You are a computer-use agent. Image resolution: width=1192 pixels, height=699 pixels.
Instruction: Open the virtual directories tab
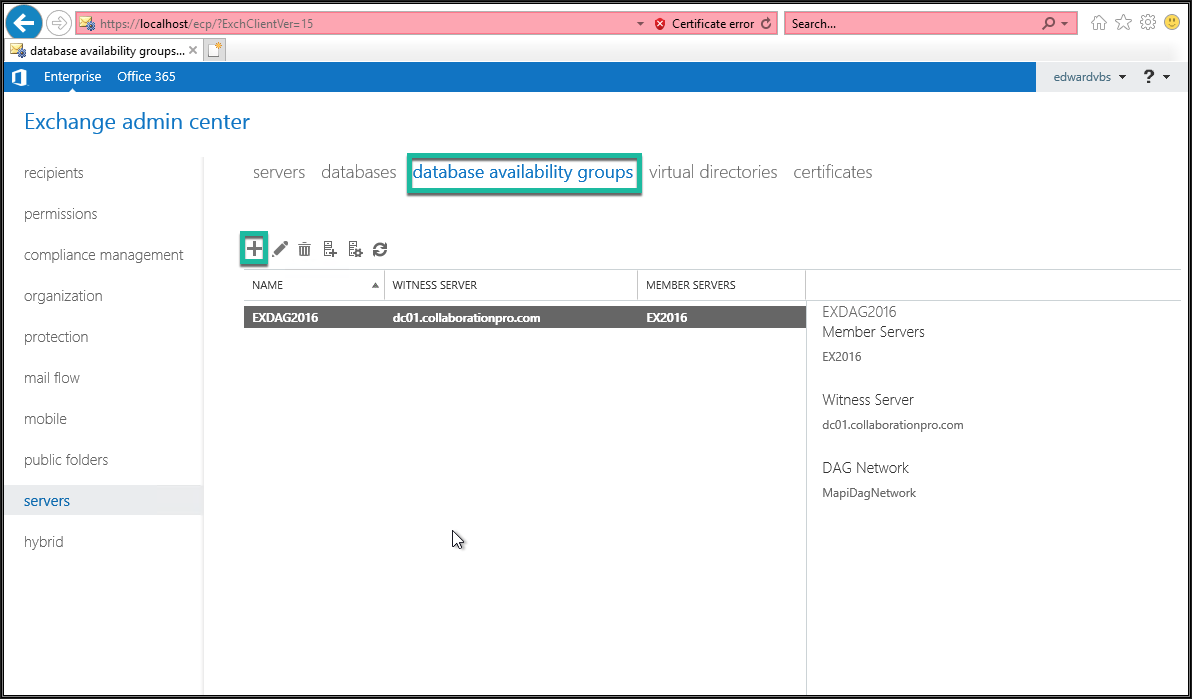(713, 172)
